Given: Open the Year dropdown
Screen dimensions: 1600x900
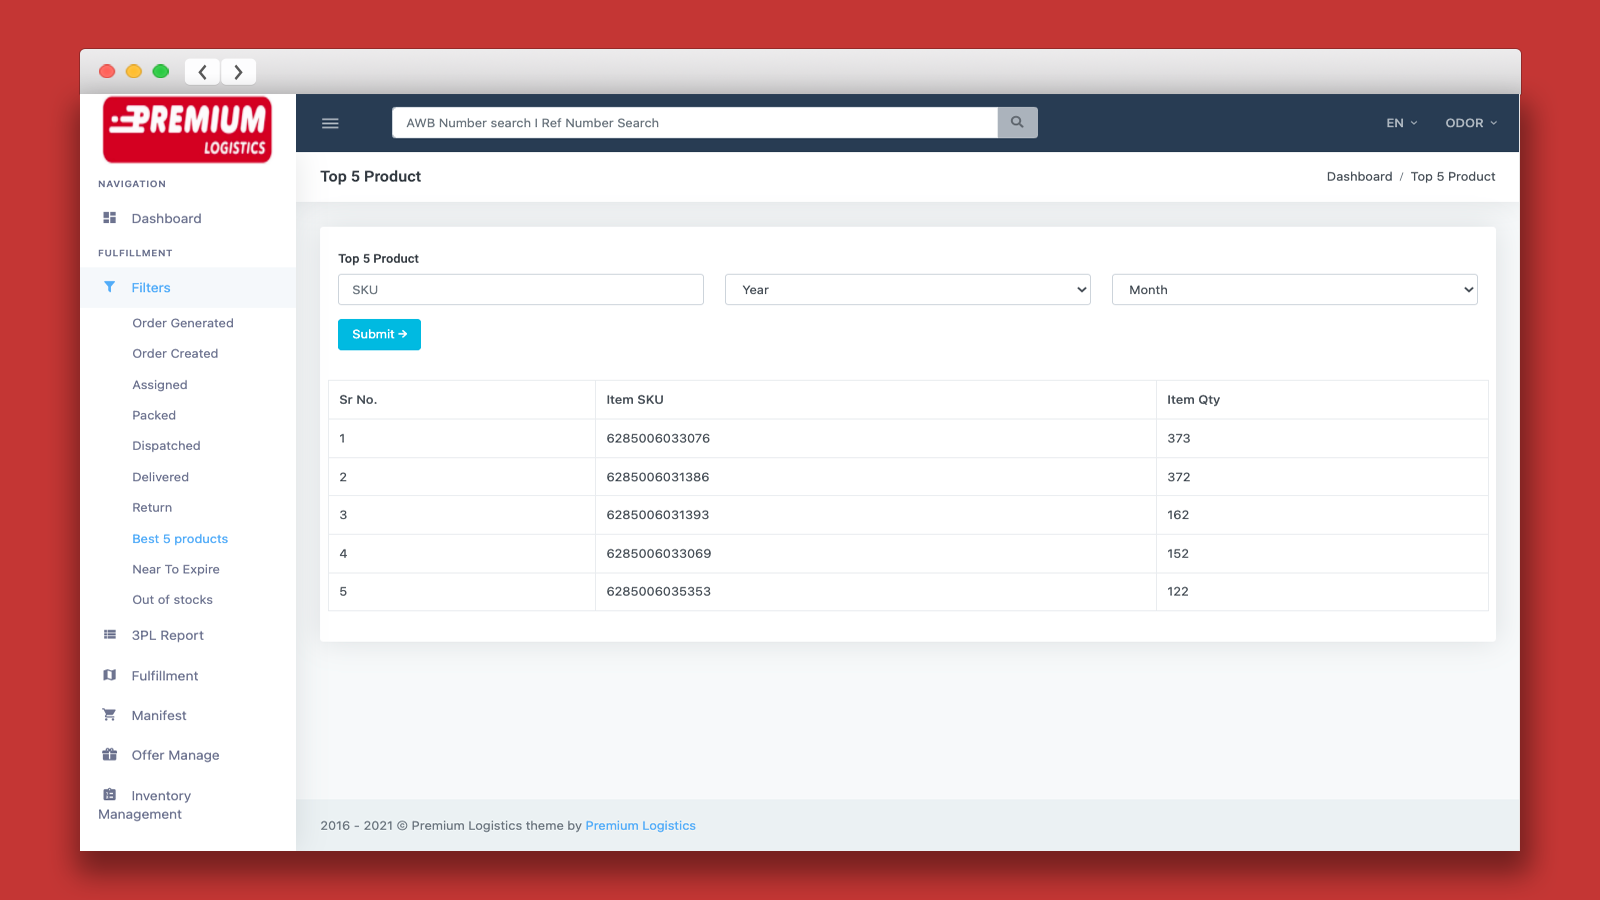Looking at the screenshot, I should coord(907,290).
